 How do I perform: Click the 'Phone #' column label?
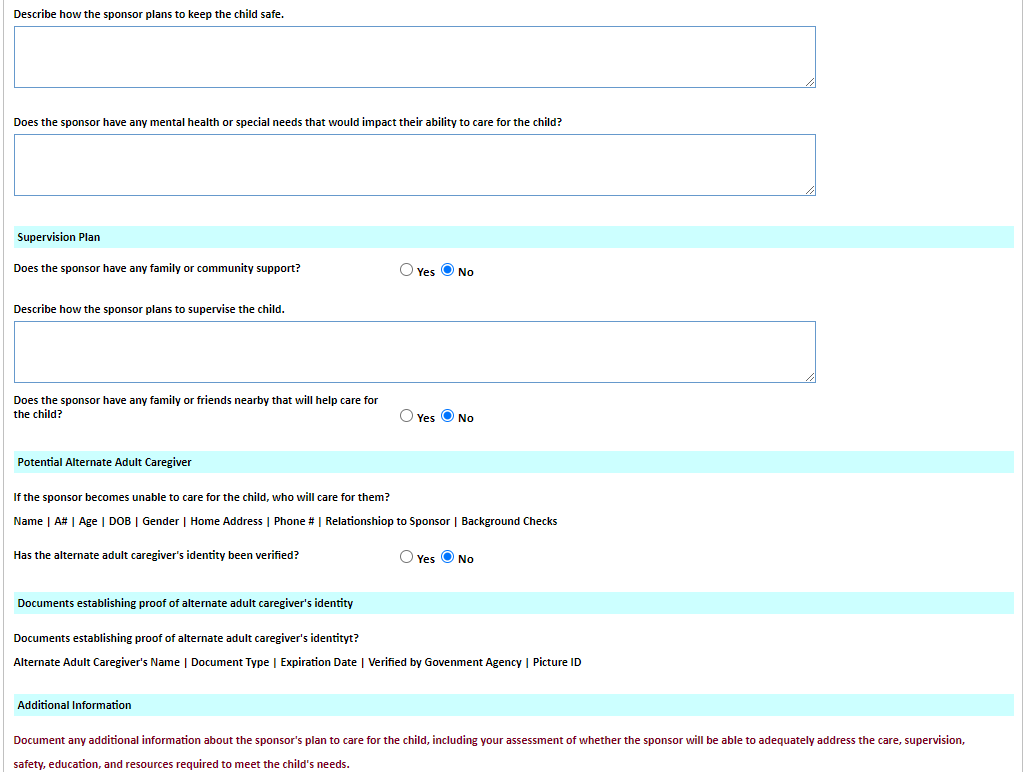(294, 521)
